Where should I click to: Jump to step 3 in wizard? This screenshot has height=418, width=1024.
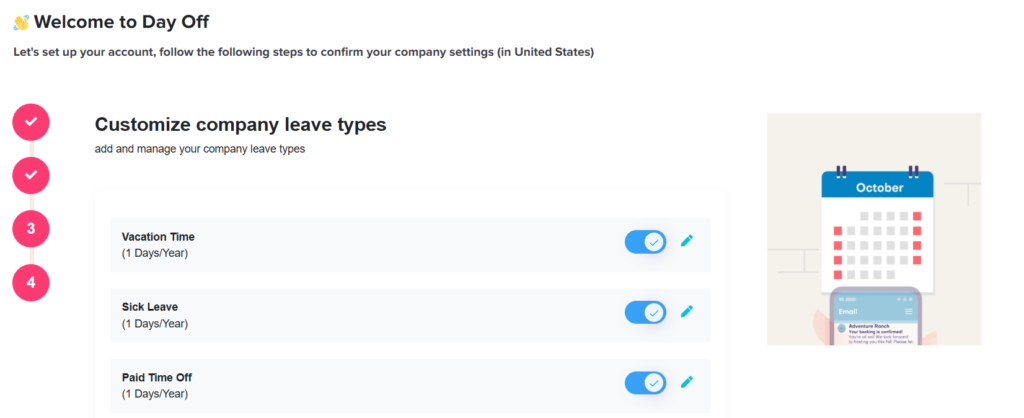31,228
